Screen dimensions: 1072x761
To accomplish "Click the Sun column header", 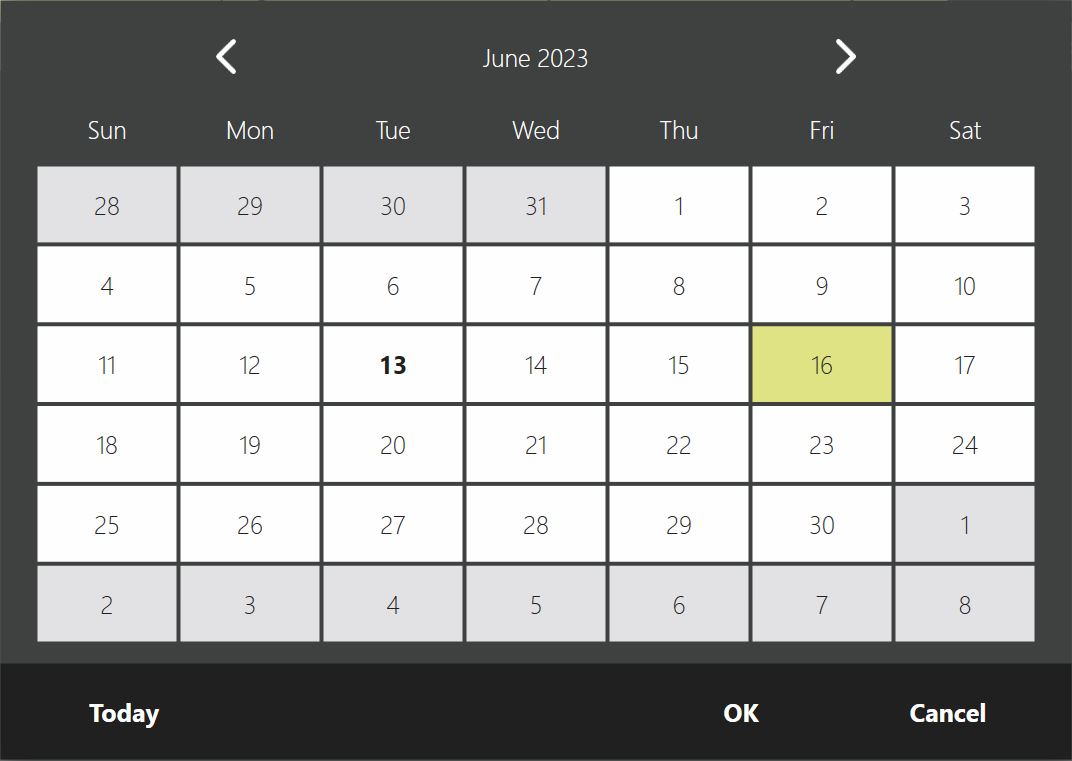I will coord(107,130).
